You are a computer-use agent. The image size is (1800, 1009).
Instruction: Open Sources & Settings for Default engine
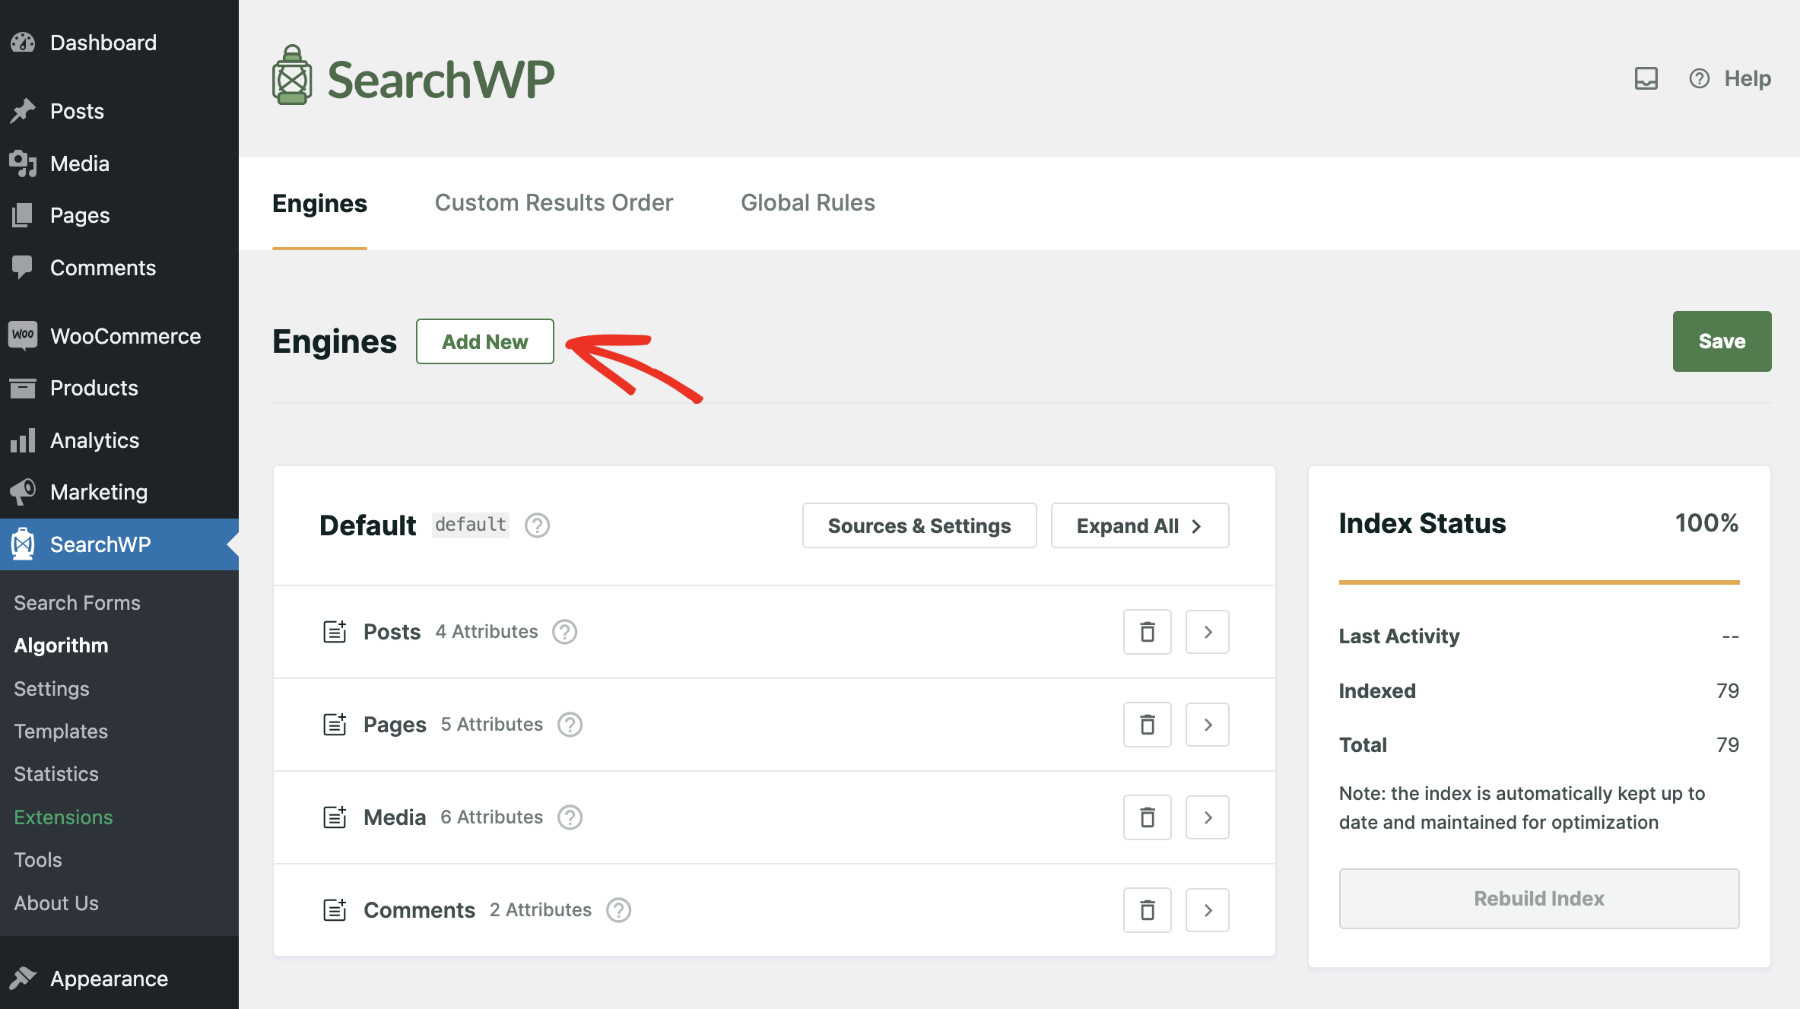click(919, 526)
